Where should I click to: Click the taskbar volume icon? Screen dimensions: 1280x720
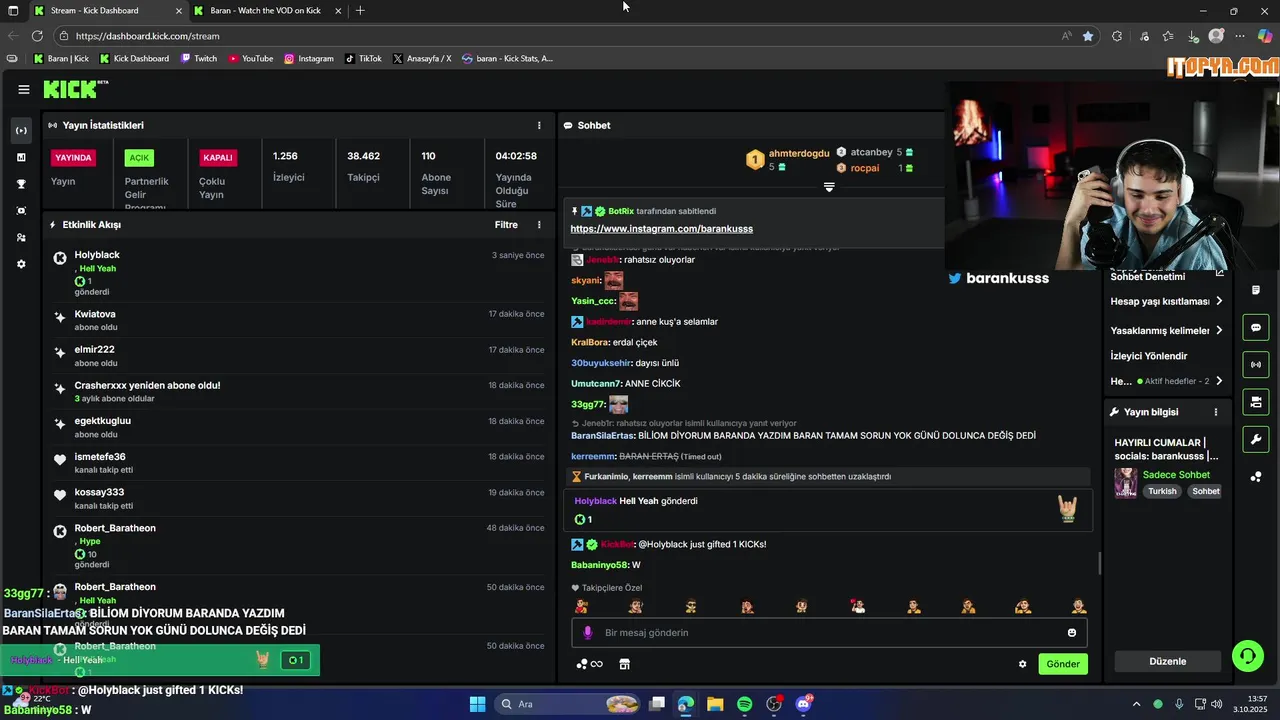pos(1217,704)
